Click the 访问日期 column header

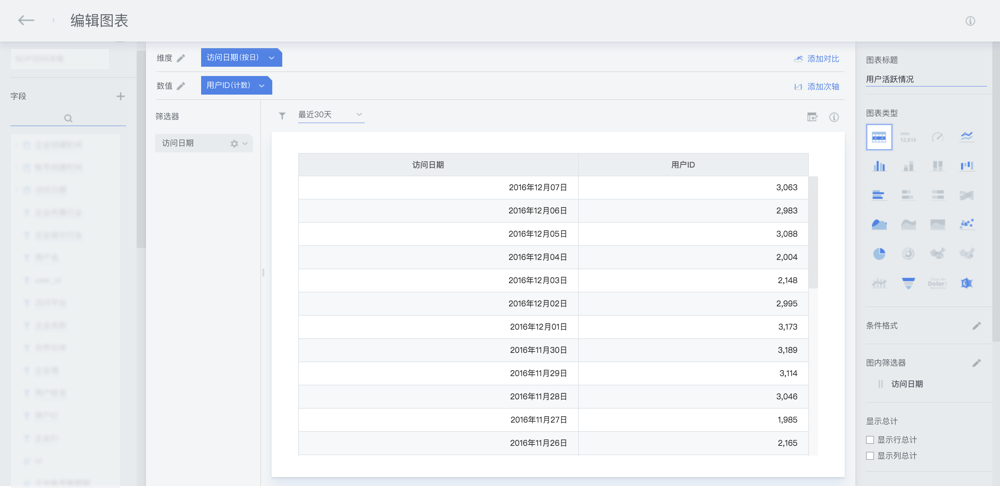click(439, 165)
